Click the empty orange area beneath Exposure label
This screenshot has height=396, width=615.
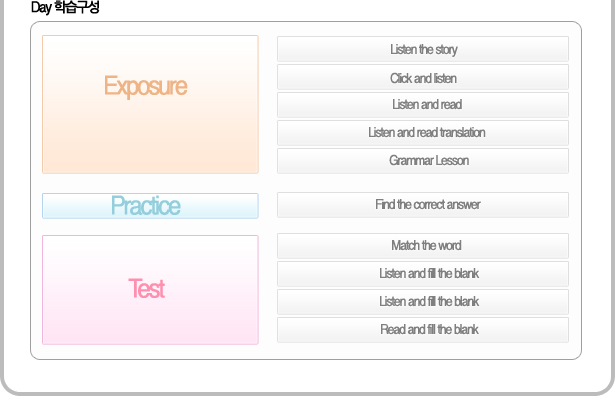150,137
